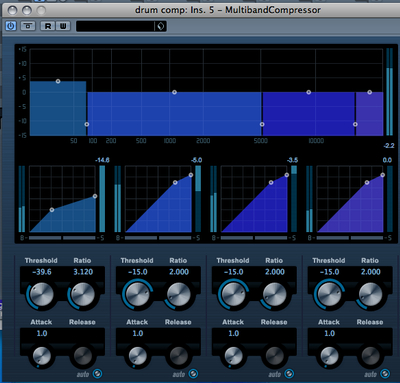Click band 2 attack value 1.0
This screenshot has height=383, width=400.
138,333
